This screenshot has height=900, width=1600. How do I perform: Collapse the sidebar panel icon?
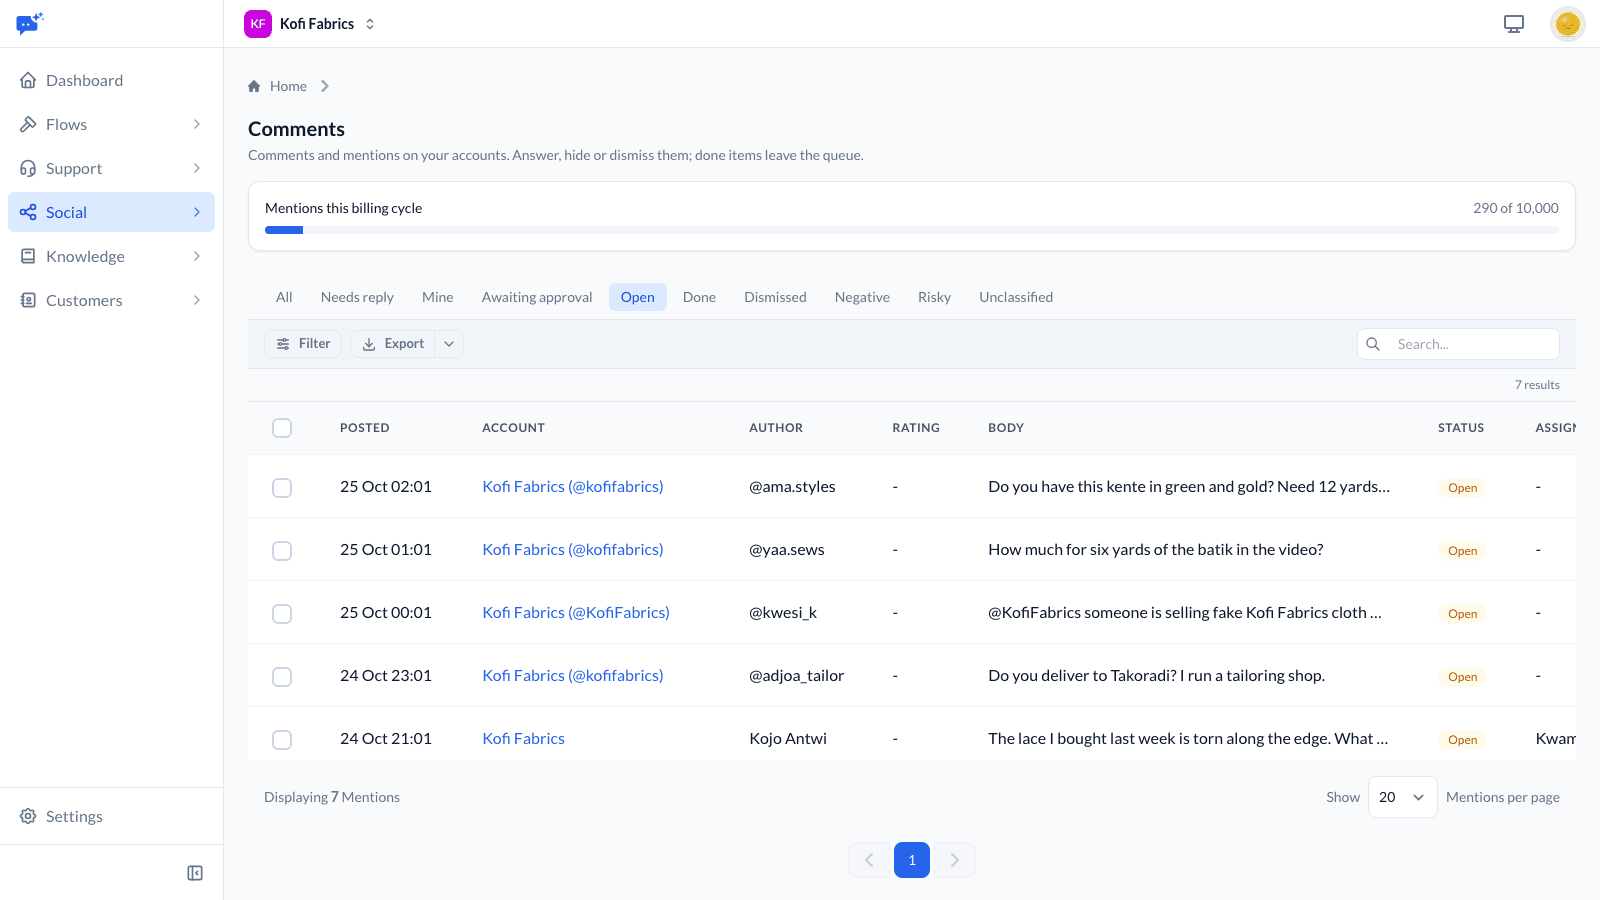tap(195, 873)
